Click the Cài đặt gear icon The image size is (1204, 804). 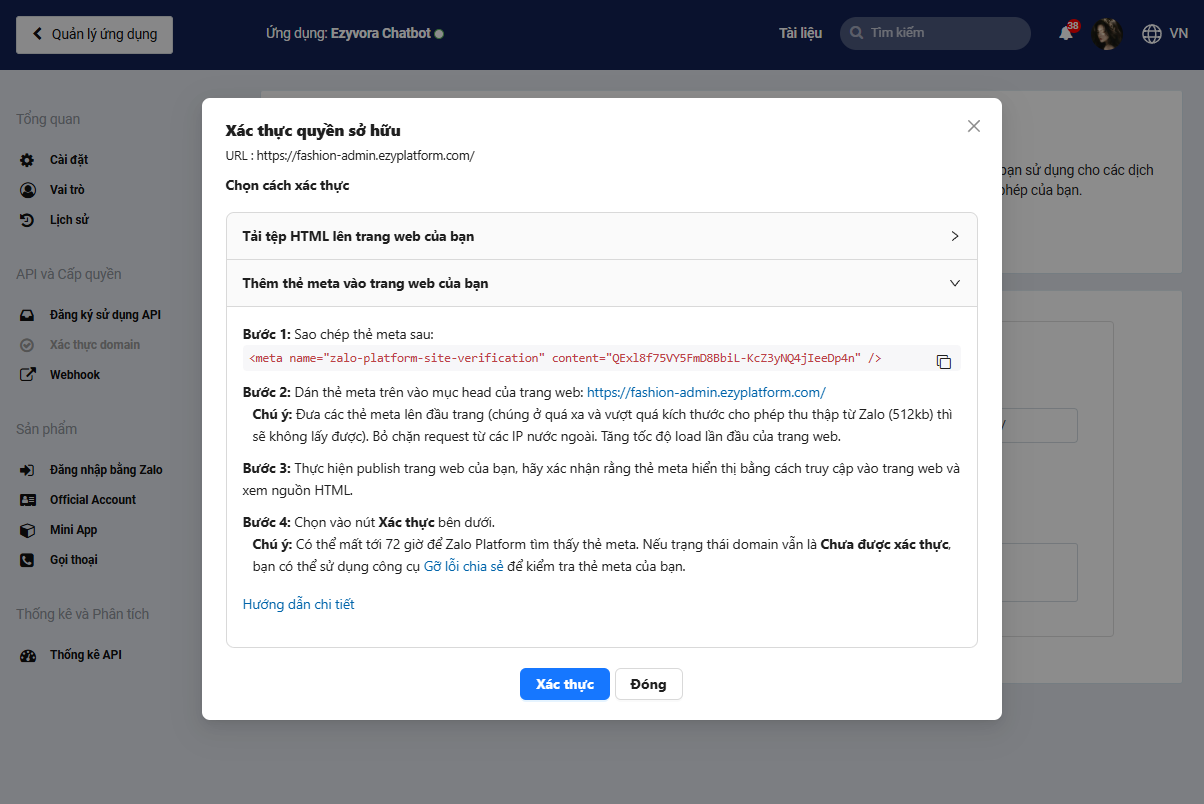pos(28,160)
